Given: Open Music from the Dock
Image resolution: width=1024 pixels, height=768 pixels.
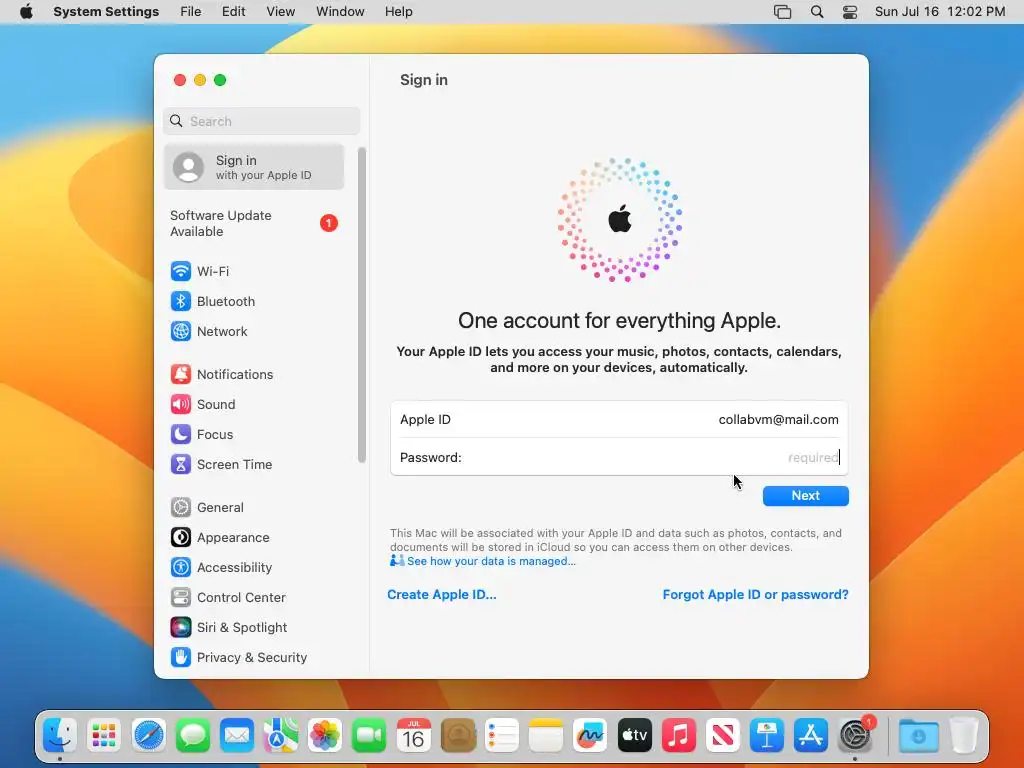Looking at the screenshot, I should coord(679,736).
